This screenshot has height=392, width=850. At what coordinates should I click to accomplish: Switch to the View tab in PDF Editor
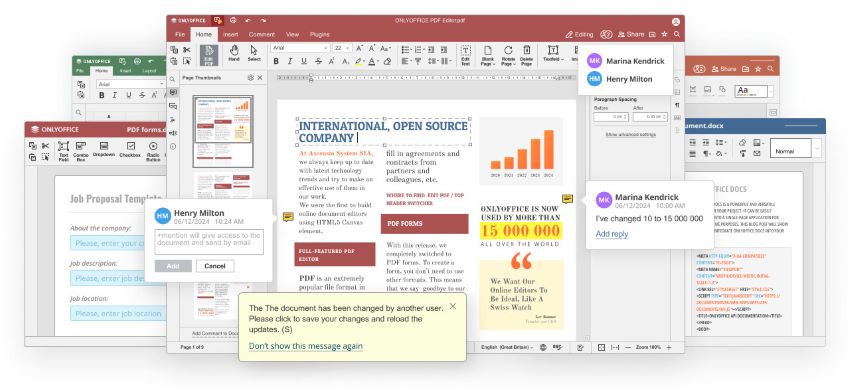click(292, 34)
